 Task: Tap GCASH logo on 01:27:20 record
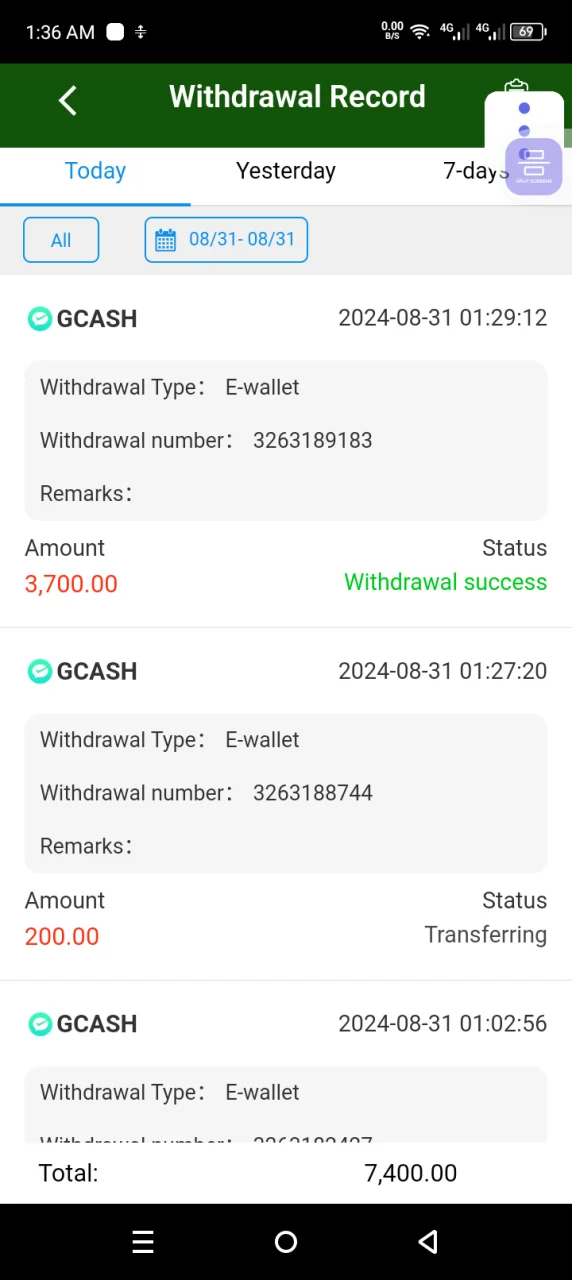pyautogui.click(x=39, y=671)
